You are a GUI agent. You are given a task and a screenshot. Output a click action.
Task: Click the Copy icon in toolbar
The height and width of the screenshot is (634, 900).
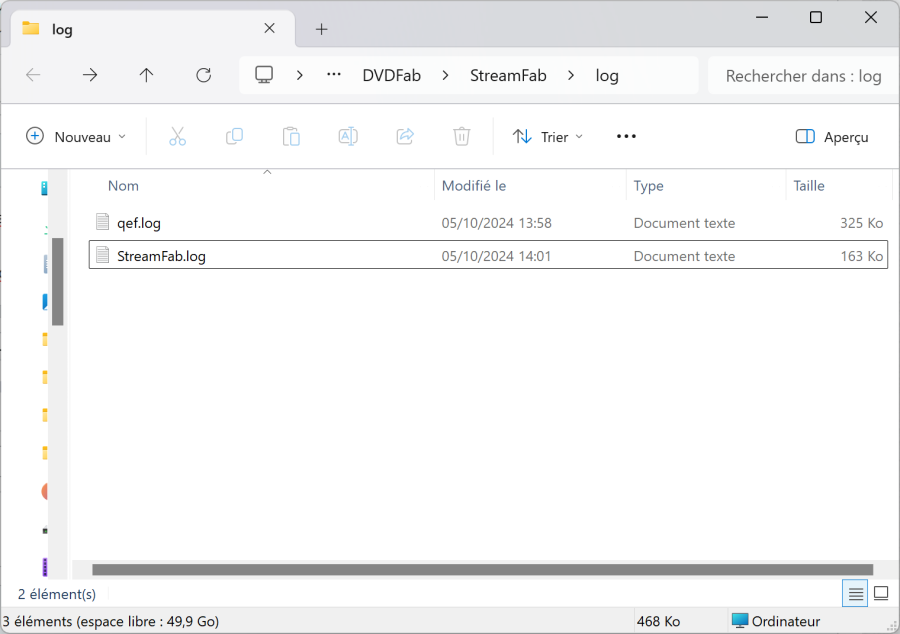(x=234, y=137)
